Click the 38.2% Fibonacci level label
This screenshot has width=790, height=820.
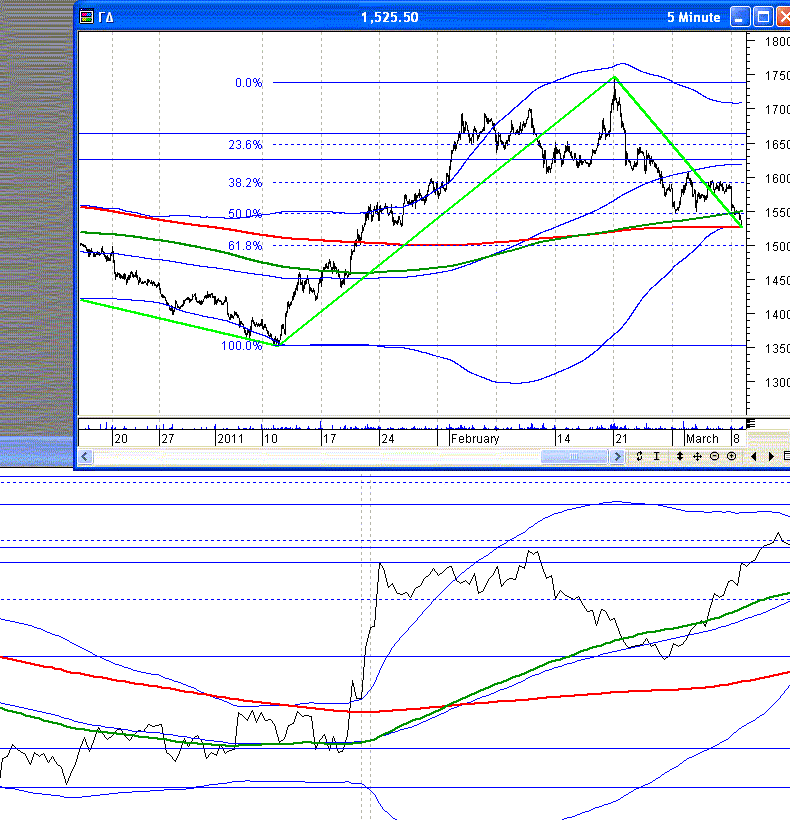coord(245,183)
